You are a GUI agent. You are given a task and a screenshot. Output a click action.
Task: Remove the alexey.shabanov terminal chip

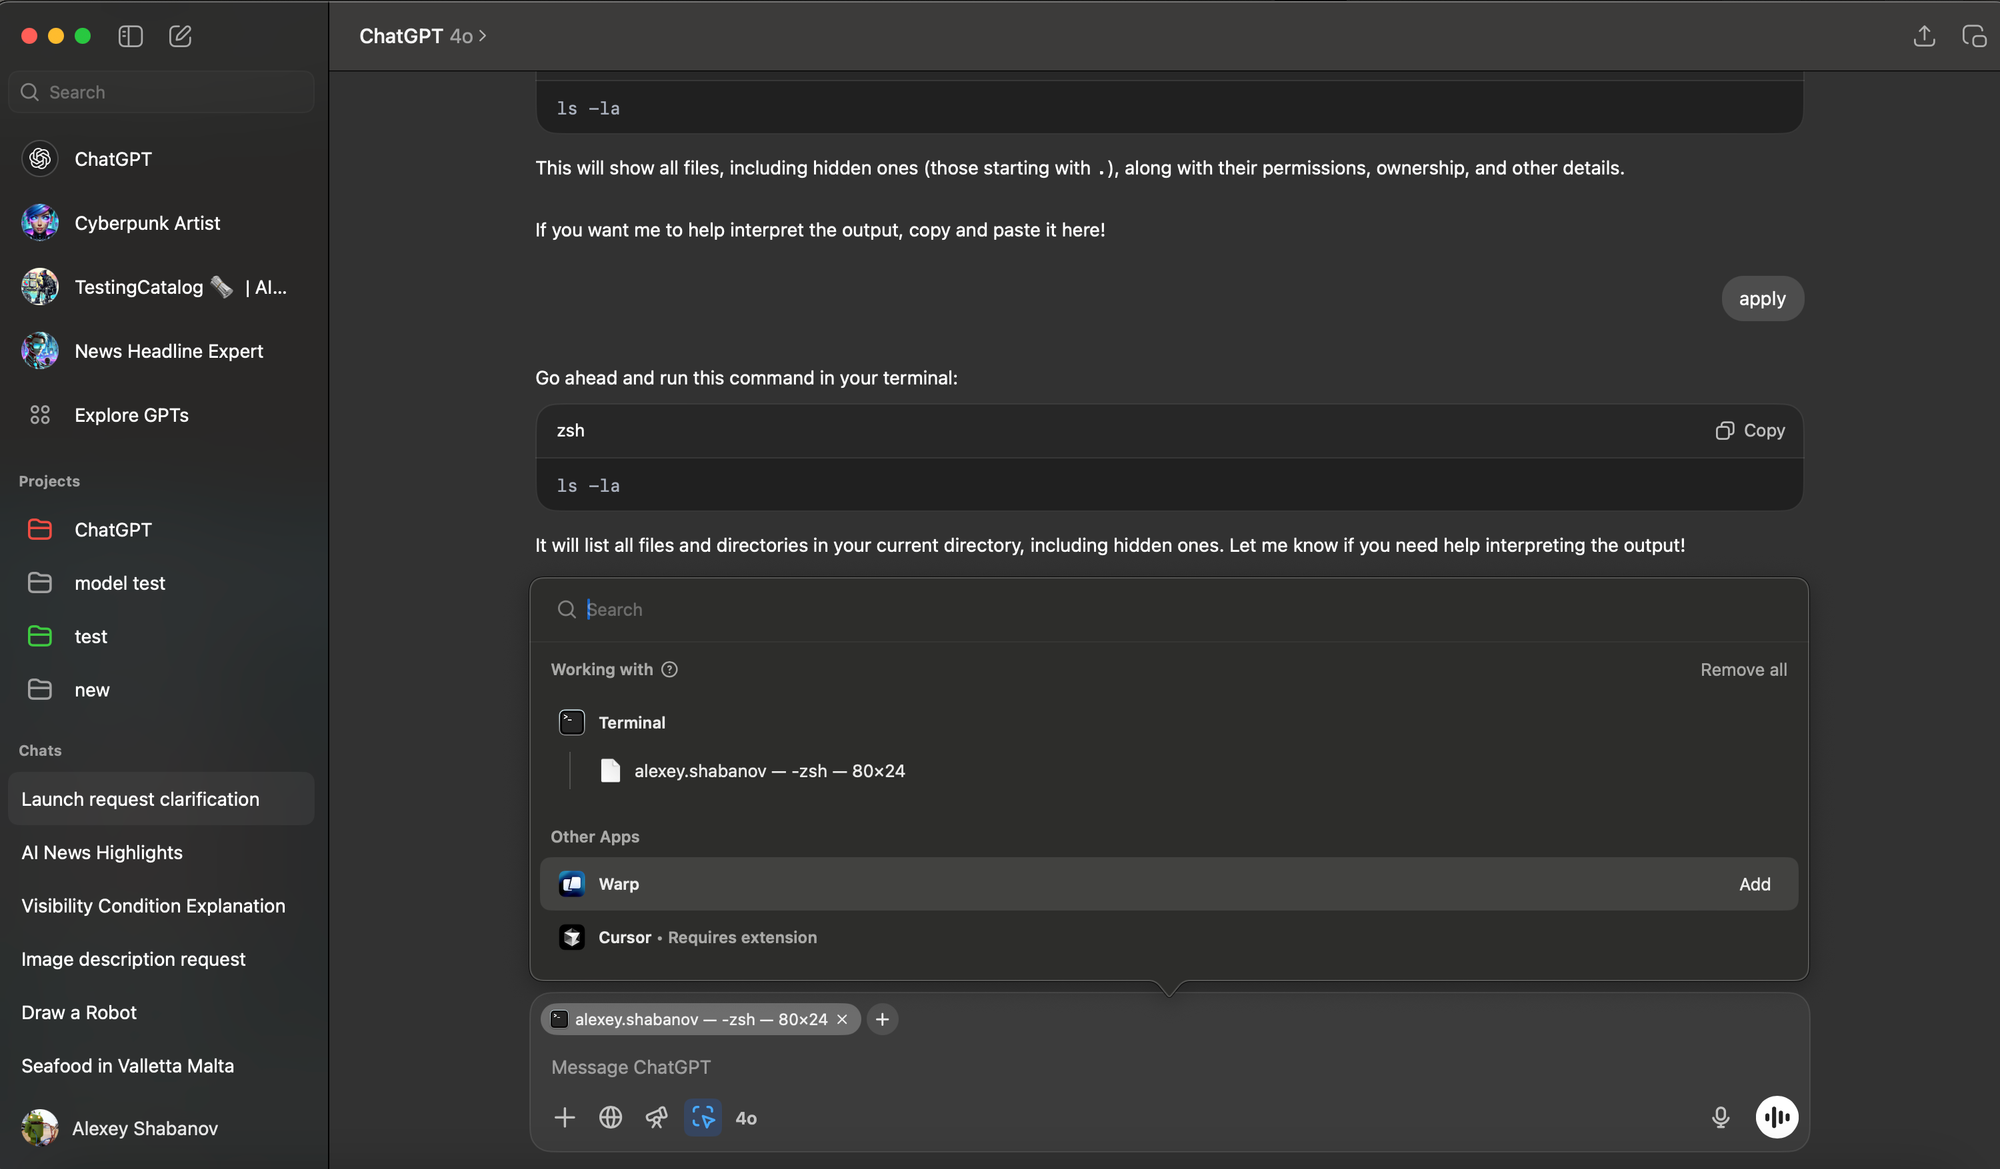click(842, 1019)
